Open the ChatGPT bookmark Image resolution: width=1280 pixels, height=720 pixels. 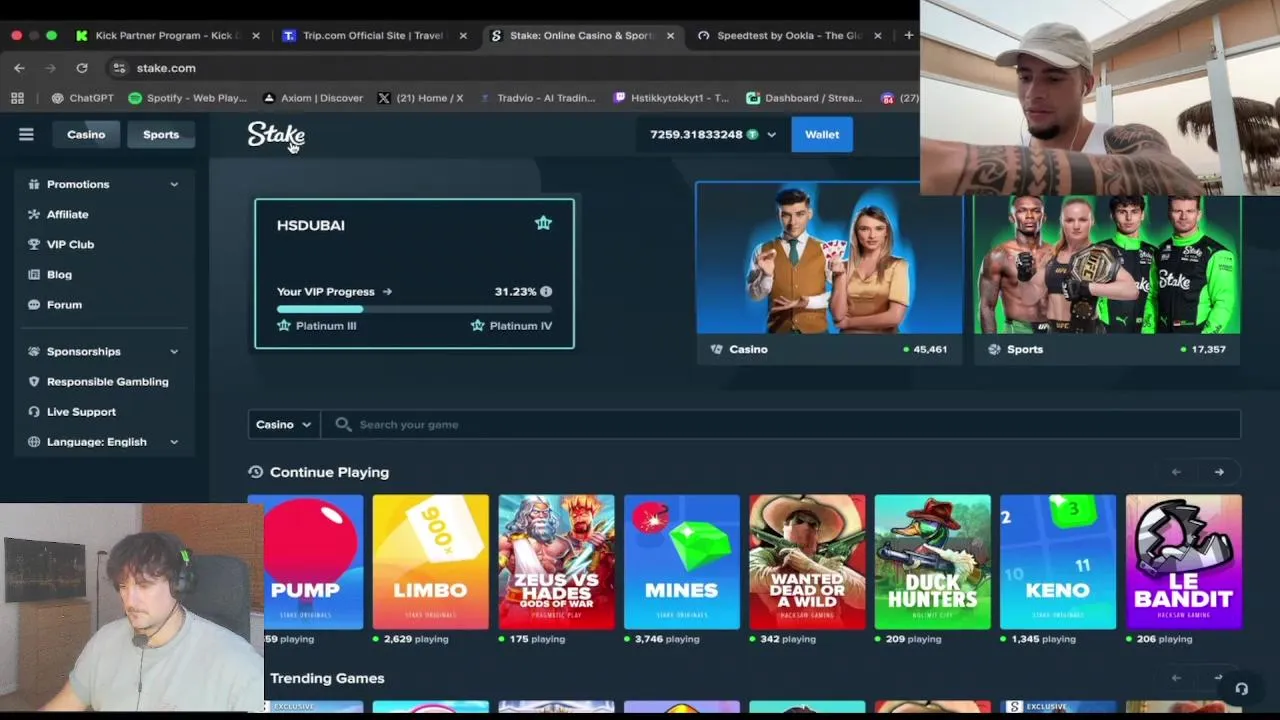point(82,98)
